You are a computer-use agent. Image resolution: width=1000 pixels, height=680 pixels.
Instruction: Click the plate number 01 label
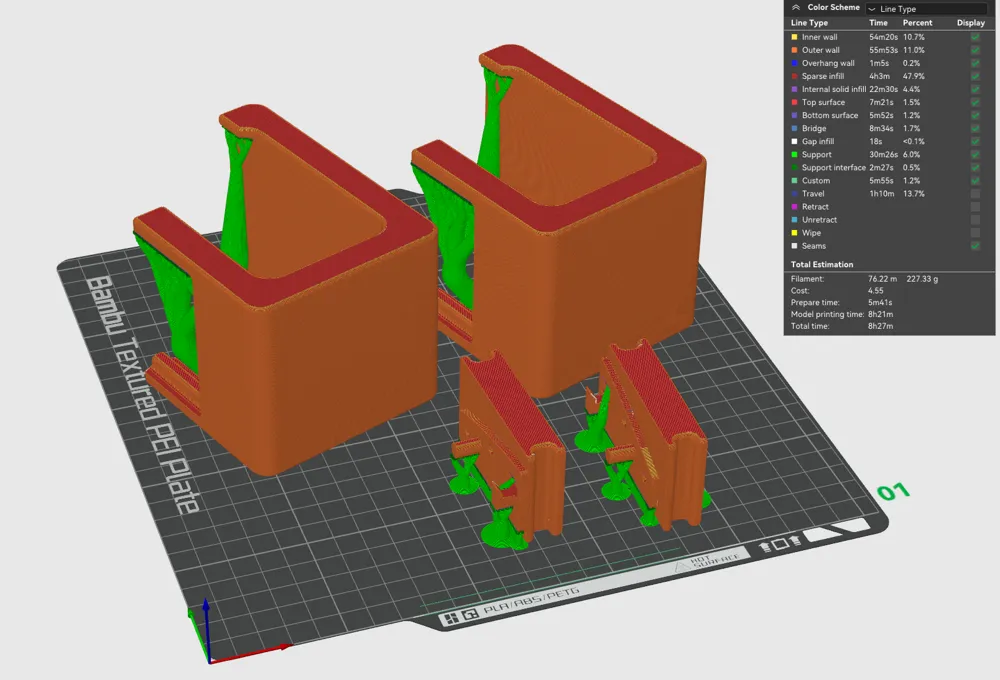893,491
